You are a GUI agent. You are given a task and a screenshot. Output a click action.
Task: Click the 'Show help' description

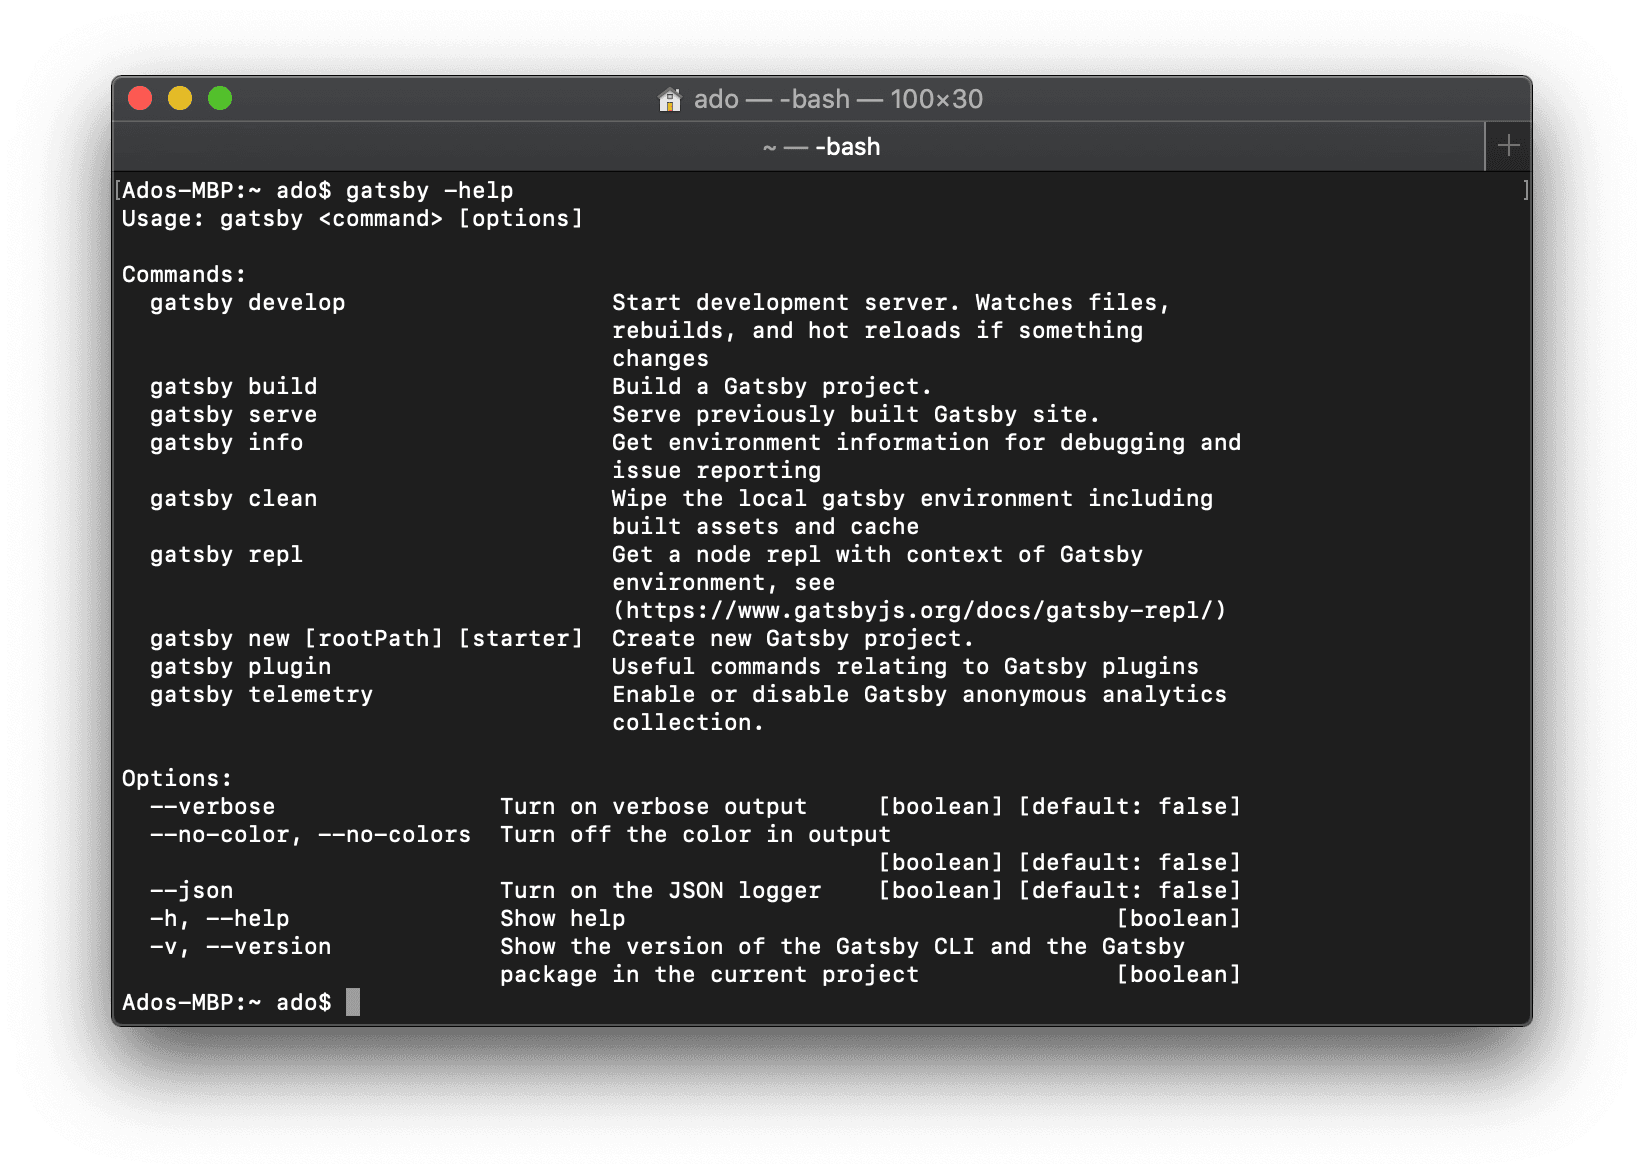pos(562,918)
